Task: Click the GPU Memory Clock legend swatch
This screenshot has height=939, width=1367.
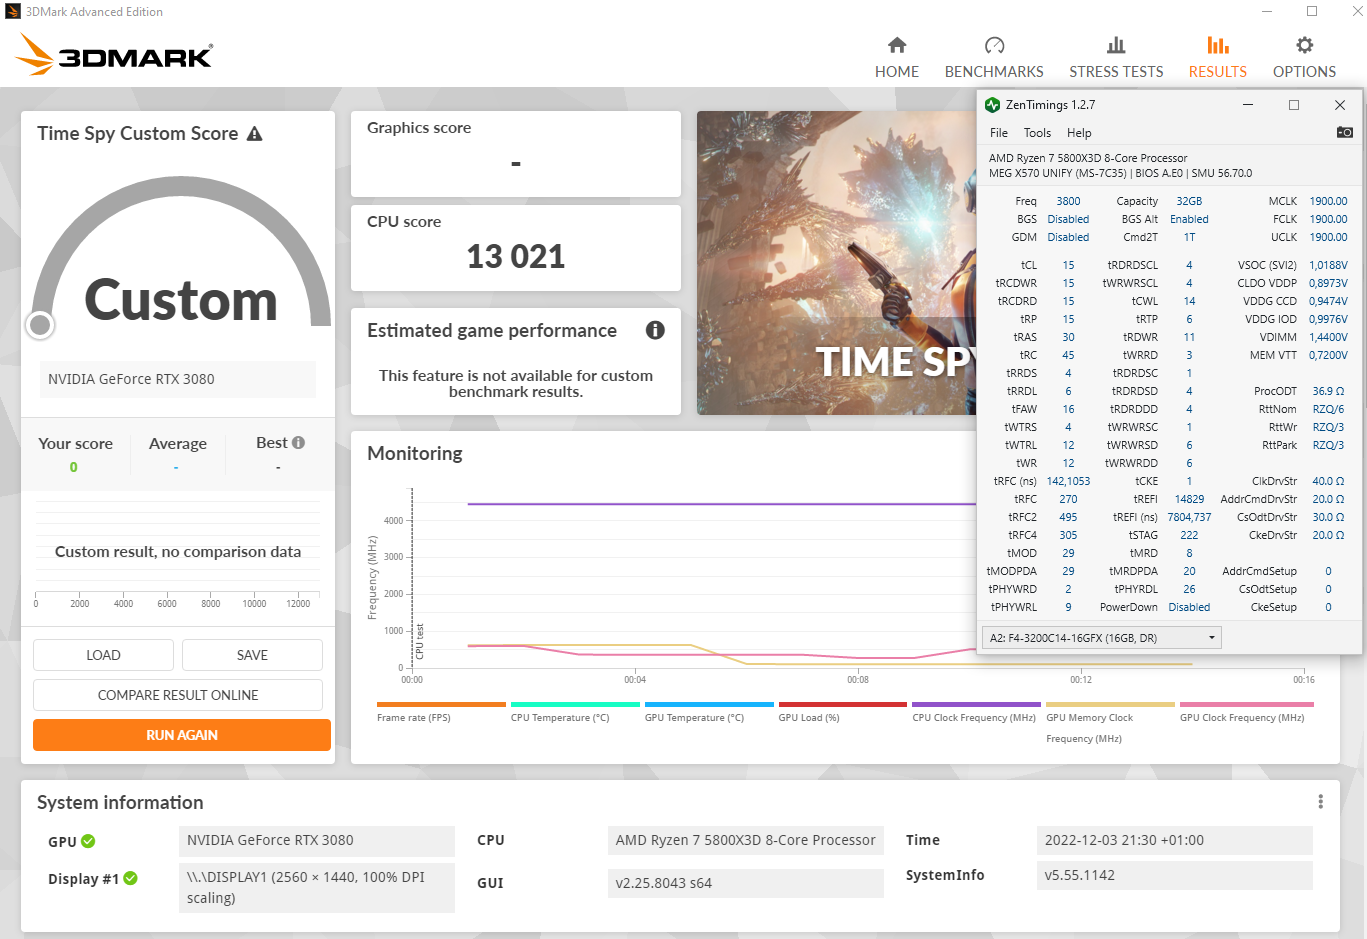Action: pos(1110,704)
